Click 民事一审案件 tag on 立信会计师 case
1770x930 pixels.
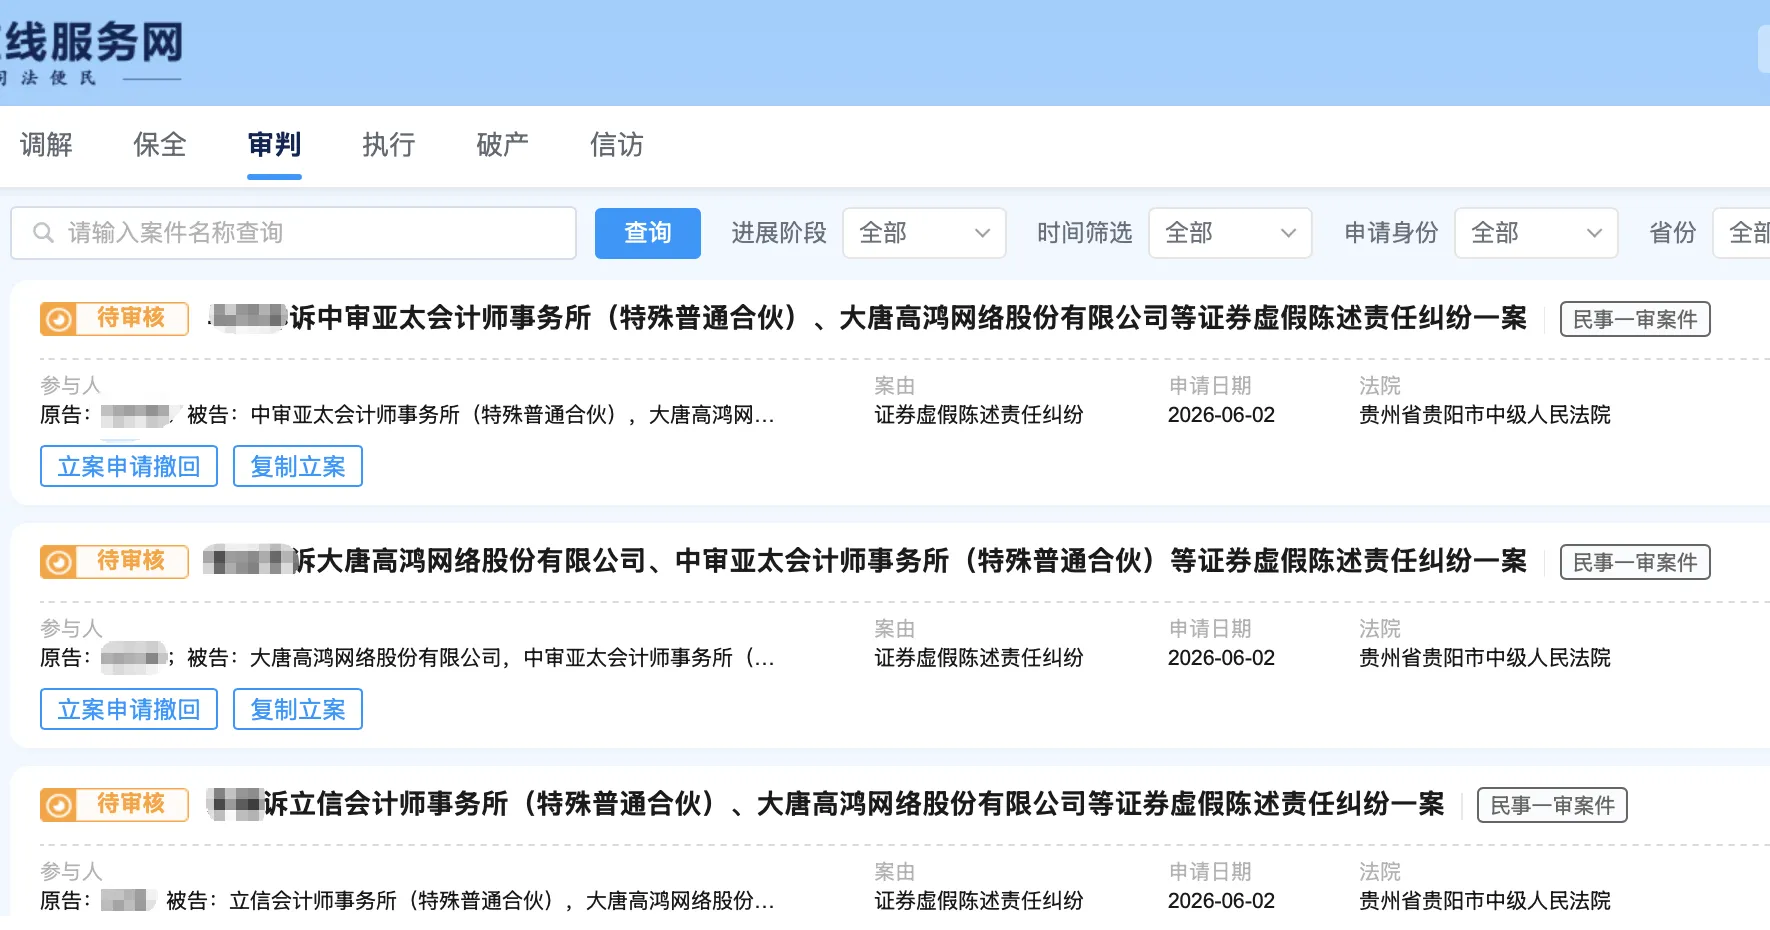pyautogui.click(x=1552, y=805)
